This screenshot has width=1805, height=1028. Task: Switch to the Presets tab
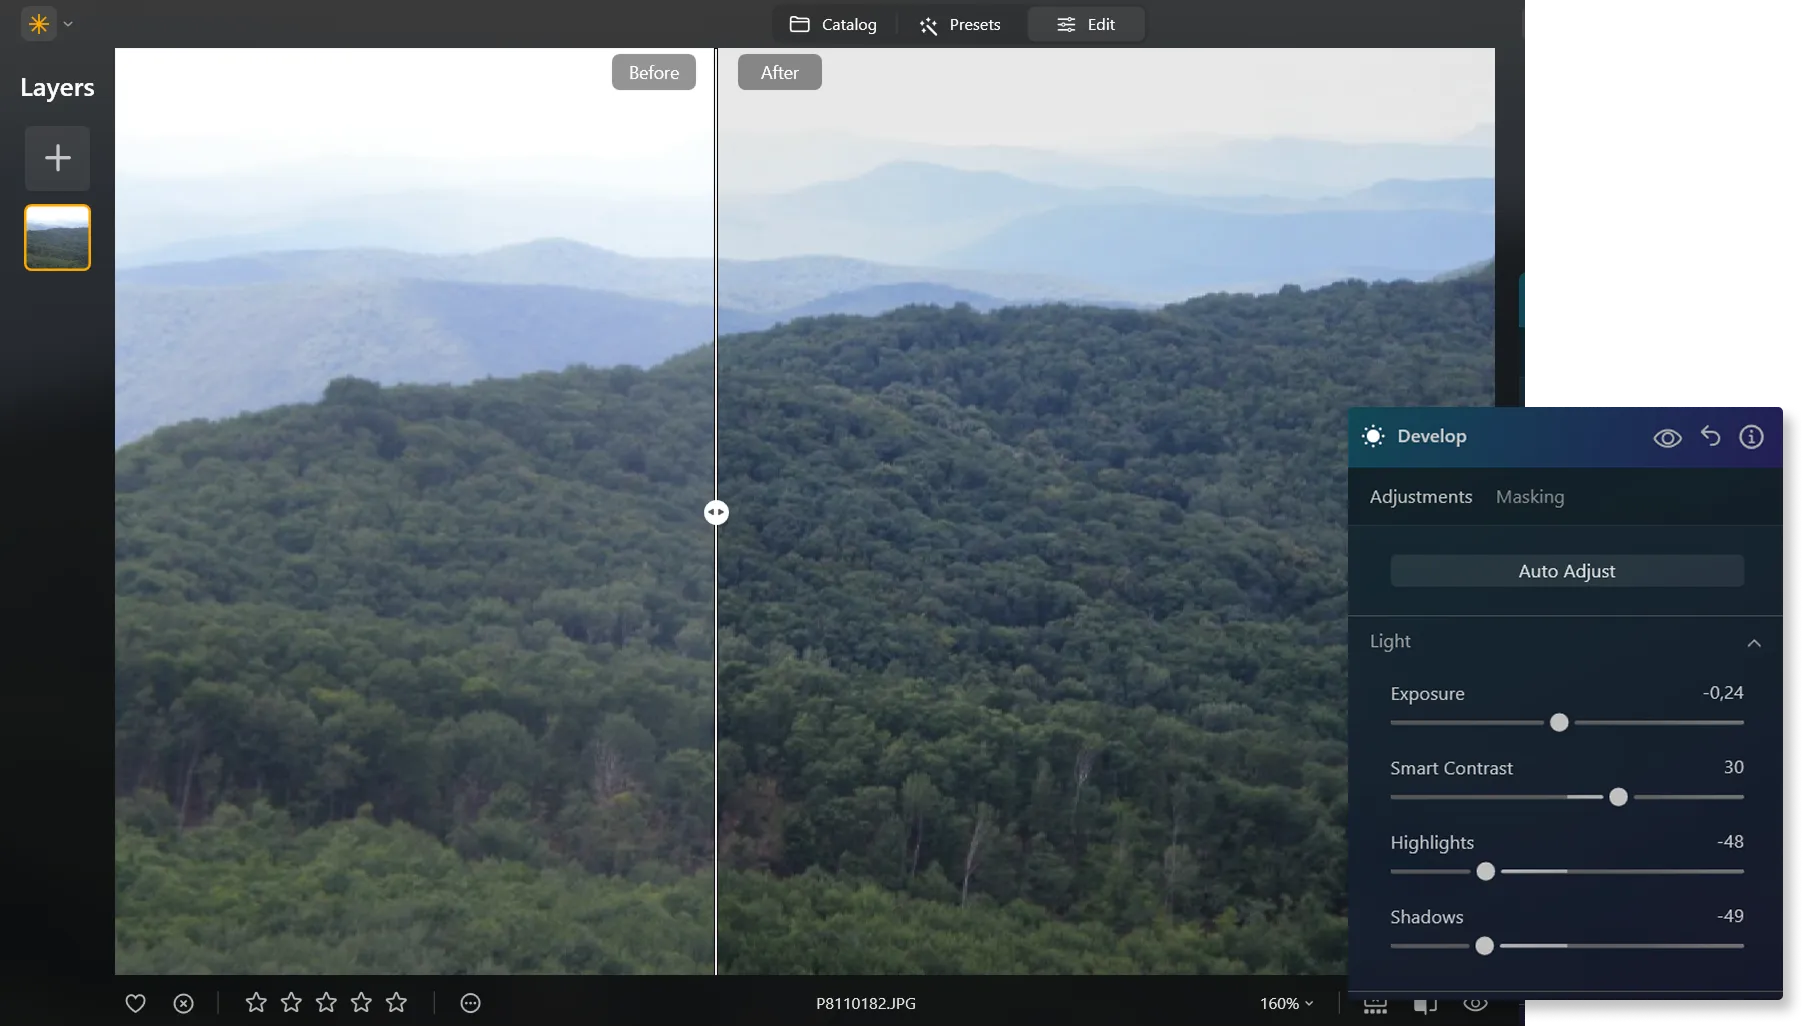[960, 24]
